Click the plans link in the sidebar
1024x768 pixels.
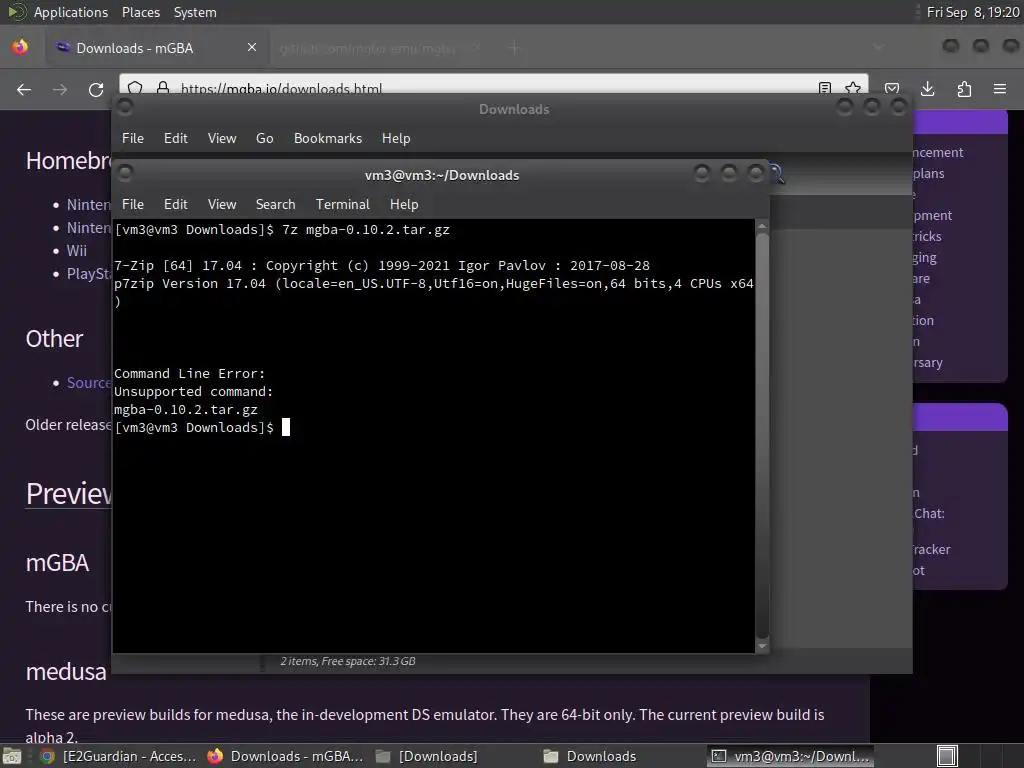(x=929, y=174)
